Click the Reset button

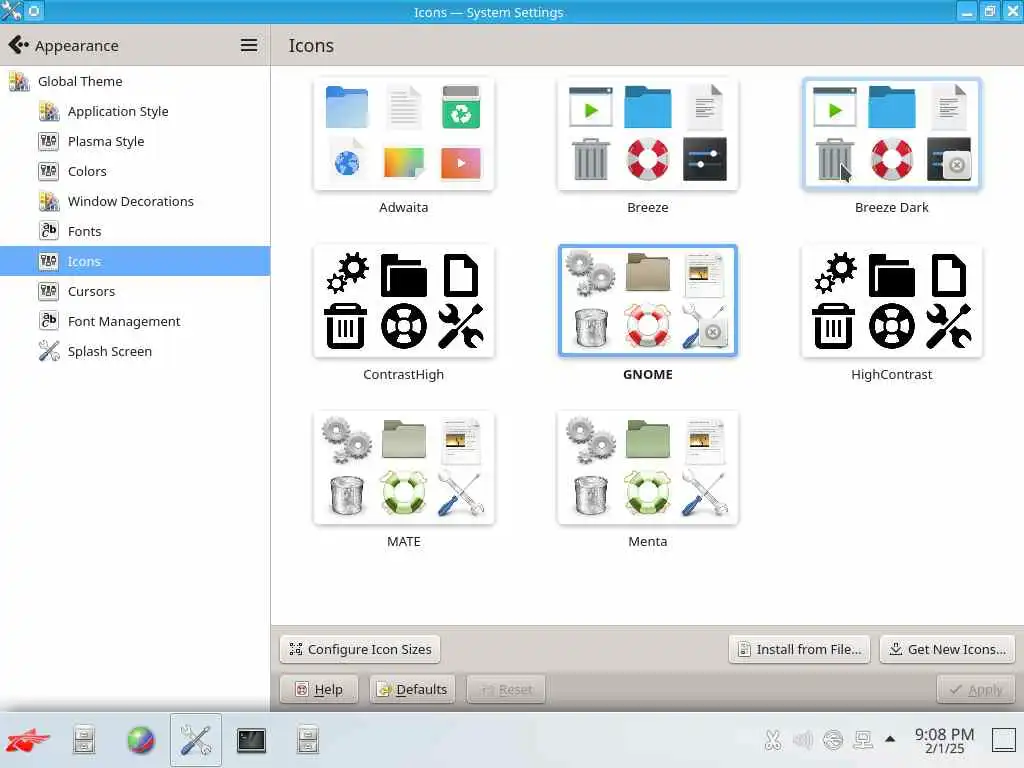pos(506,690)
